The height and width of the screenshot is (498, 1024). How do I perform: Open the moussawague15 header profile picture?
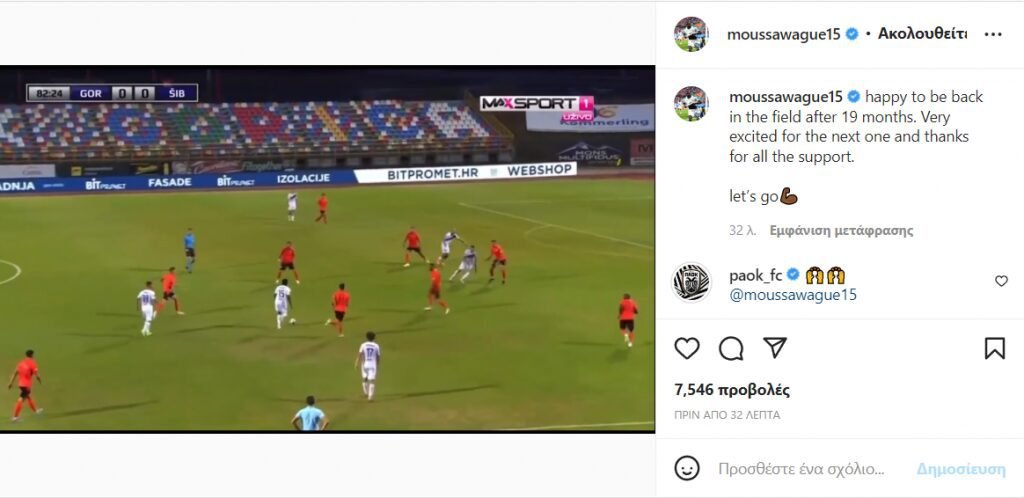tap(691, 35)
